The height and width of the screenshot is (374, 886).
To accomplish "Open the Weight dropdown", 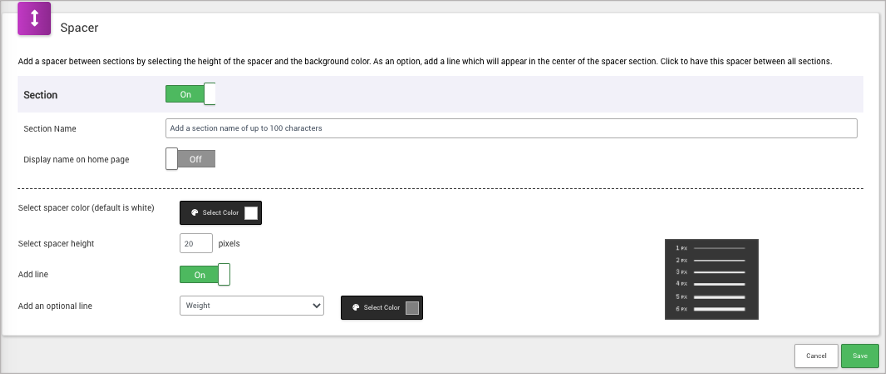I will pos(251,306).
